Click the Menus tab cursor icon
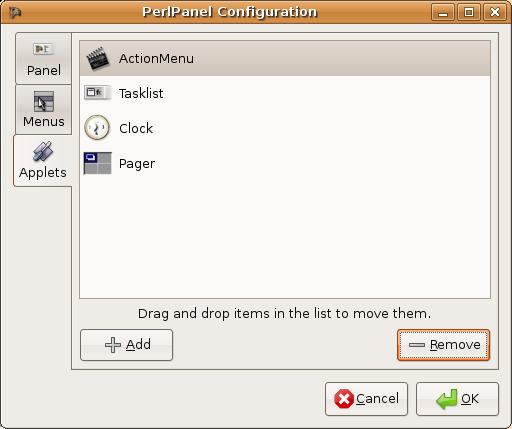 tap(44, 101)
